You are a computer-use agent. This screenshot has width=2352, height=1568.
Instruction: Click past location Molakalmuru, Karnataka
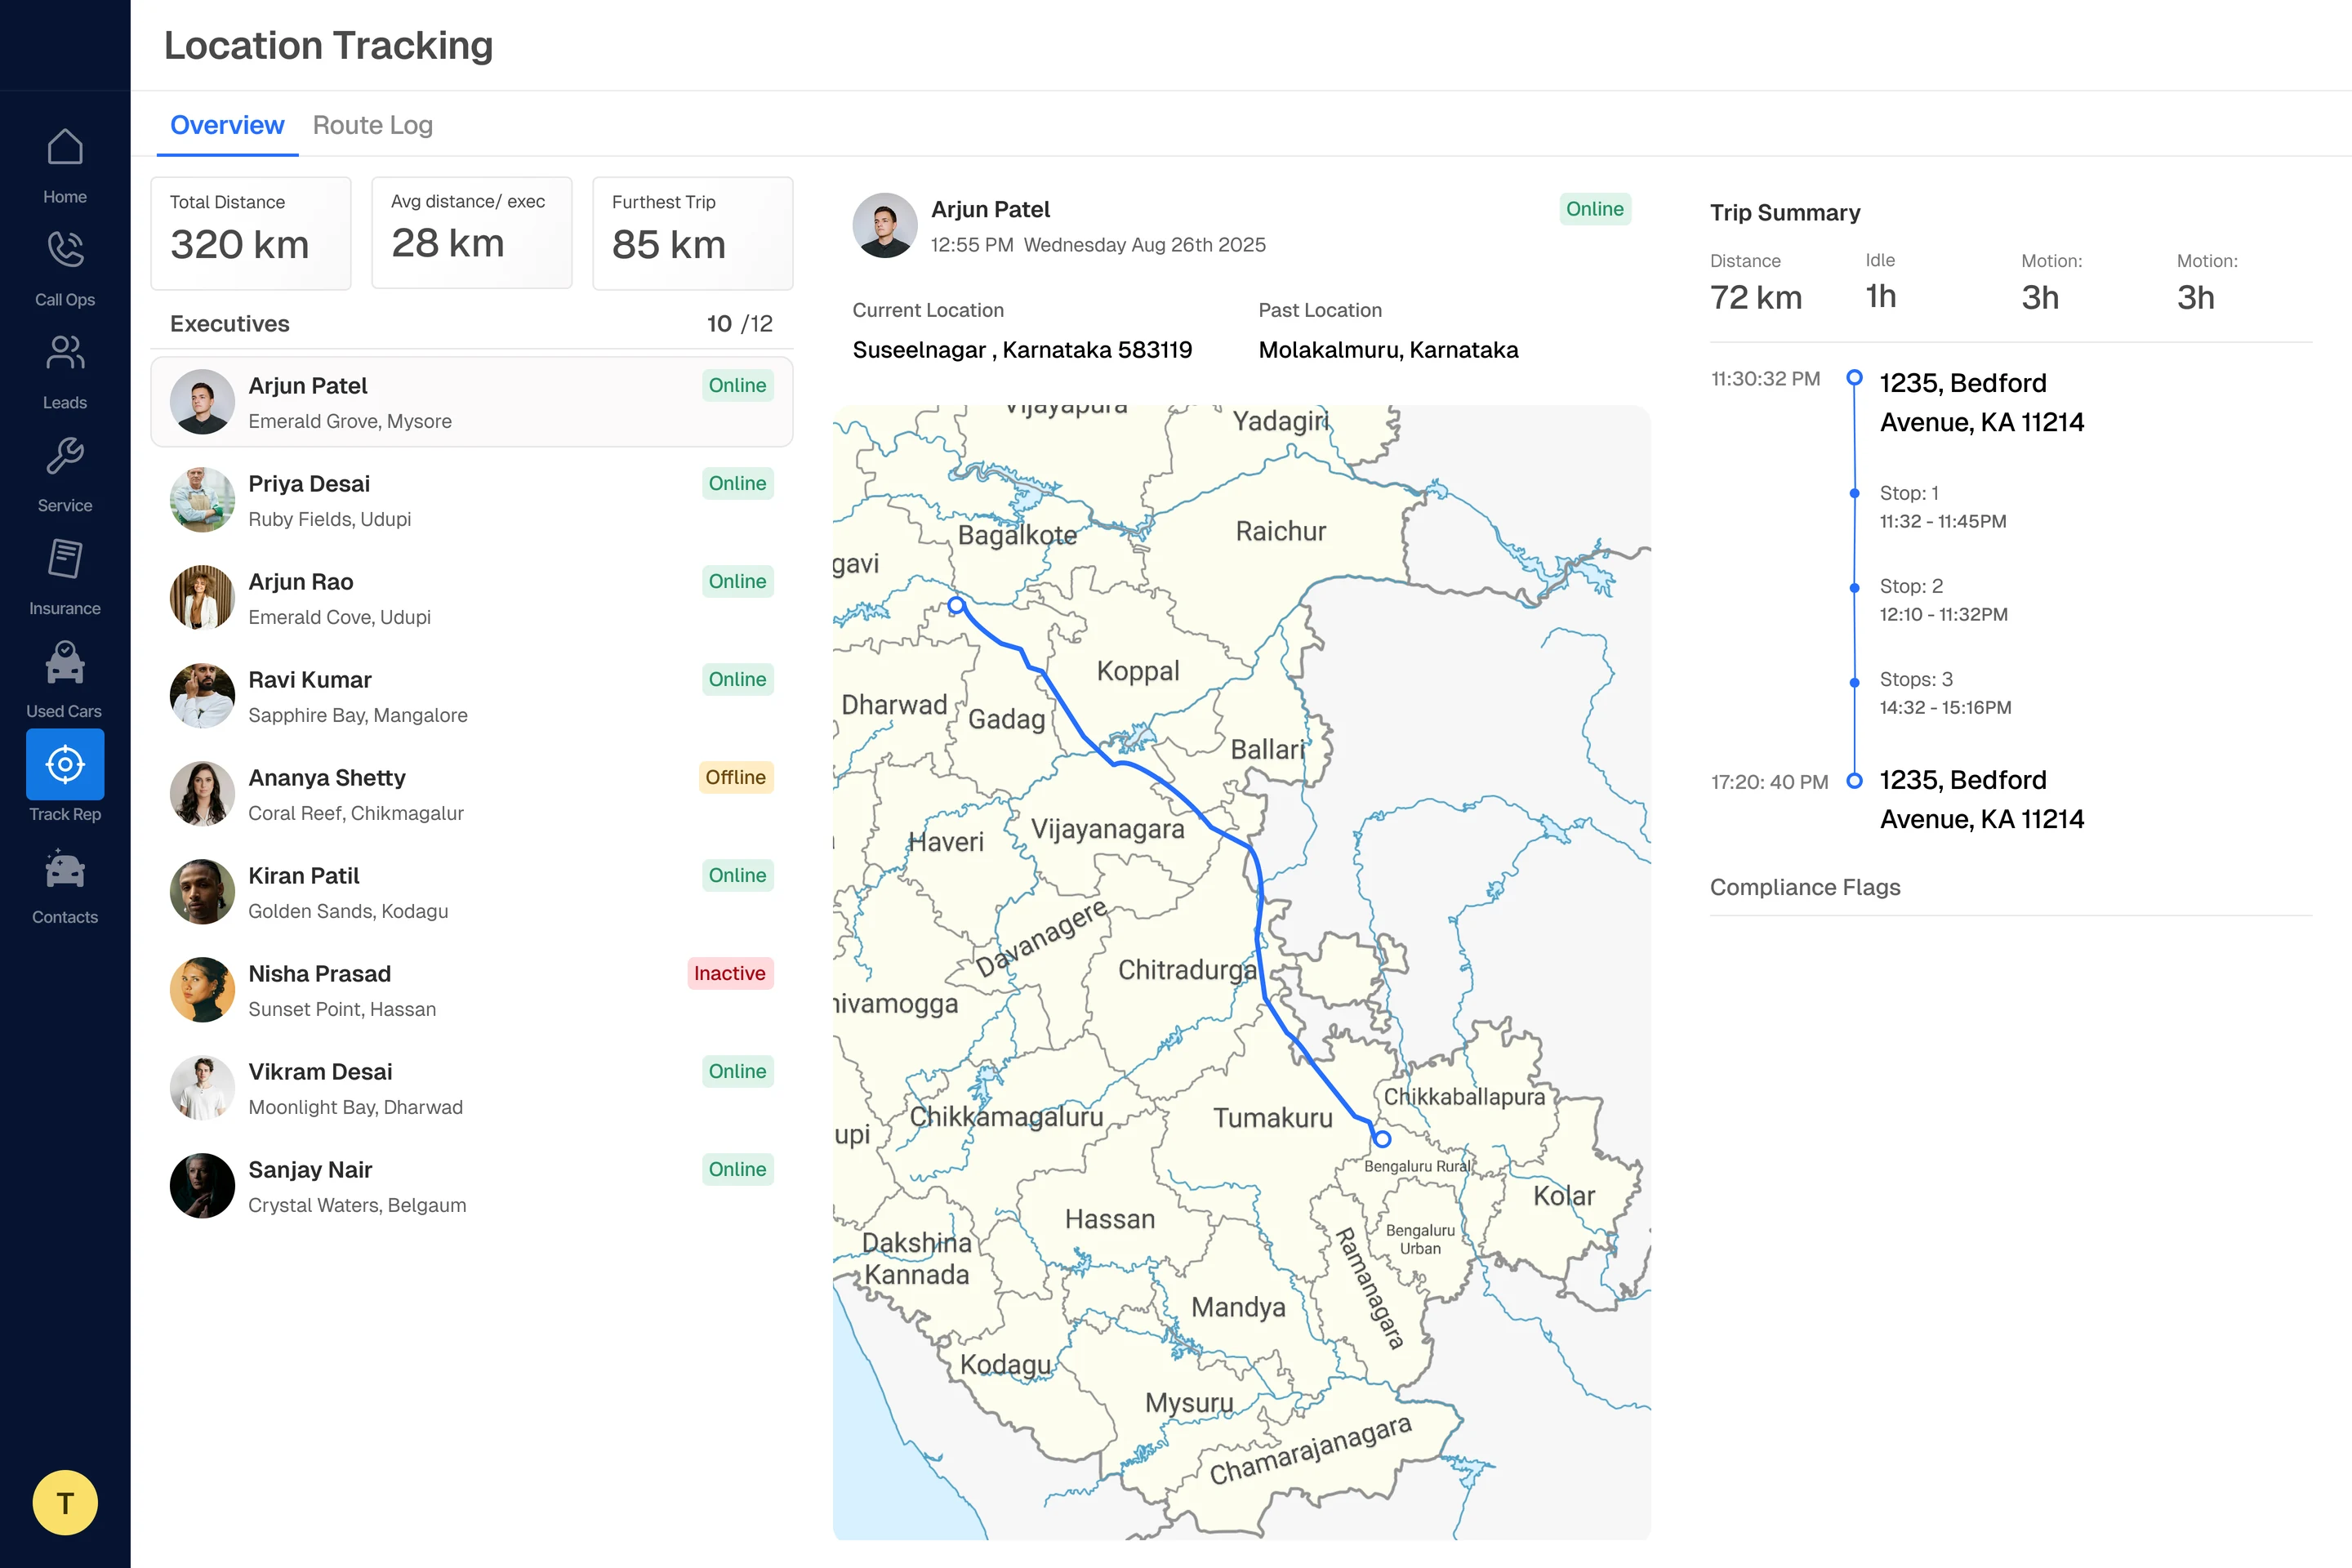1388,350
